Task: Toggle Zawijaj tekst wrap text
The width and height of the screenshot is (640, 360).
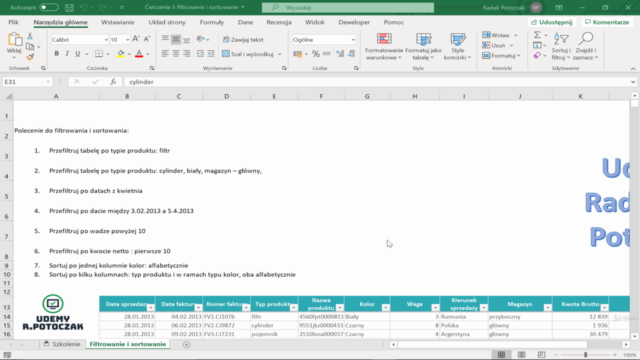Action: click(243, 40)
